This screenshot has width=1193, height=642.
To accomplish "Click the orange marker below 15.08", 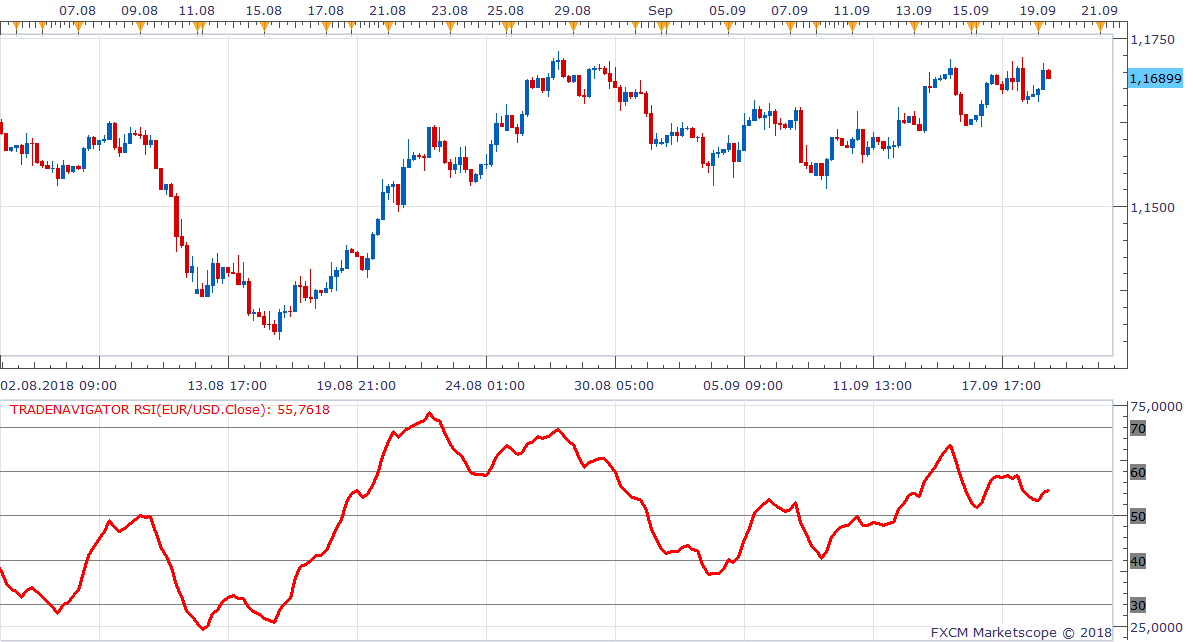I will pos(264,27).
